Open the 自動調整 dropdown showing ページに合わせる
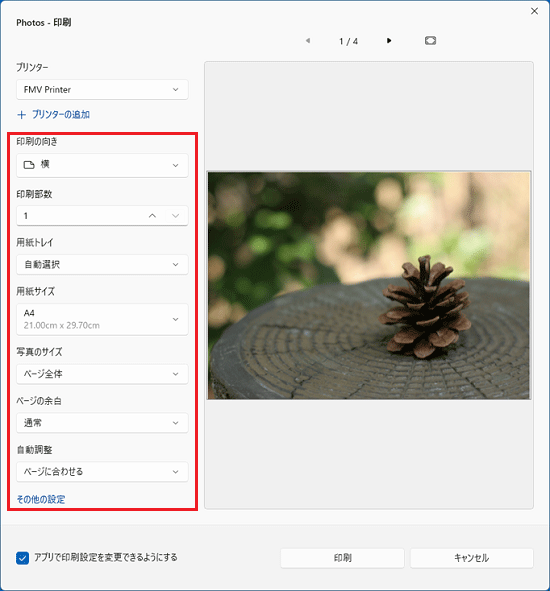This screenshot has width=550, height=591. point(102,472)
